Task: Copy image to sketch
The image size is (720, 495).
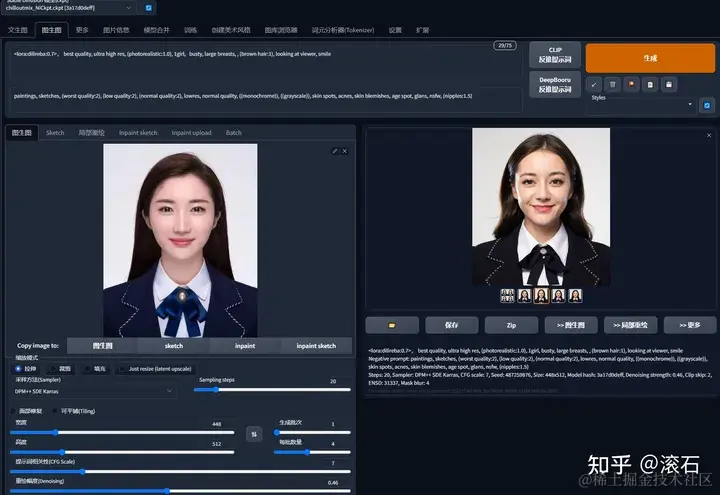Action: (174, 346)
